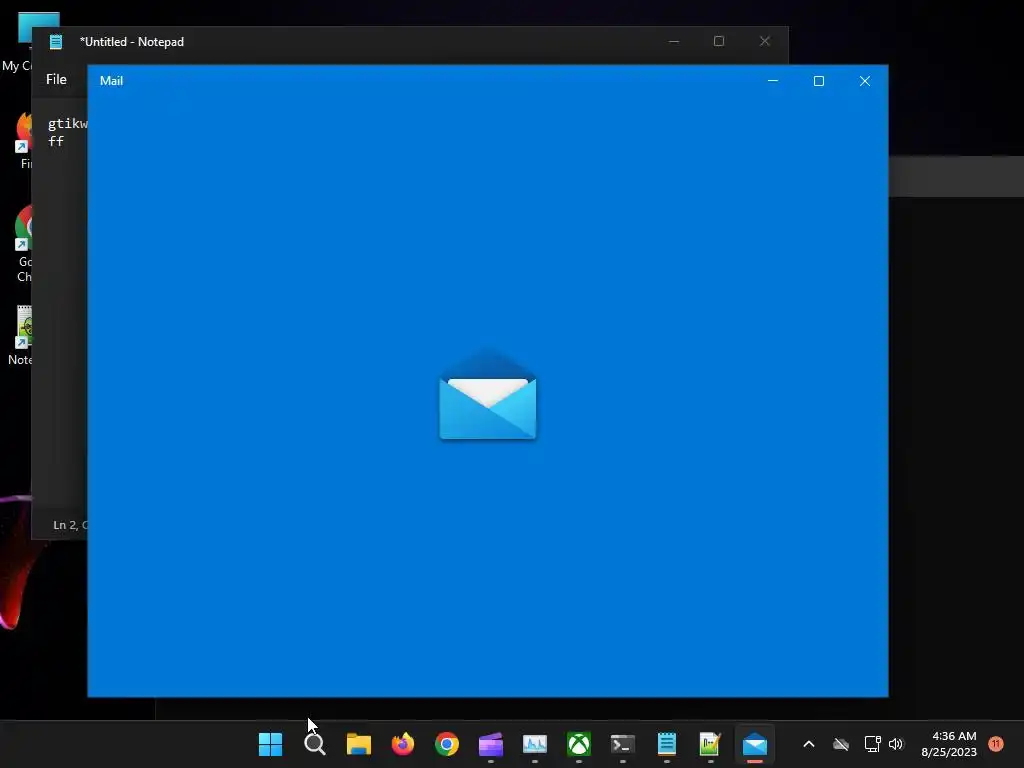Minimize the Notepad window
1024x768 pixels.
coord(674,41)
